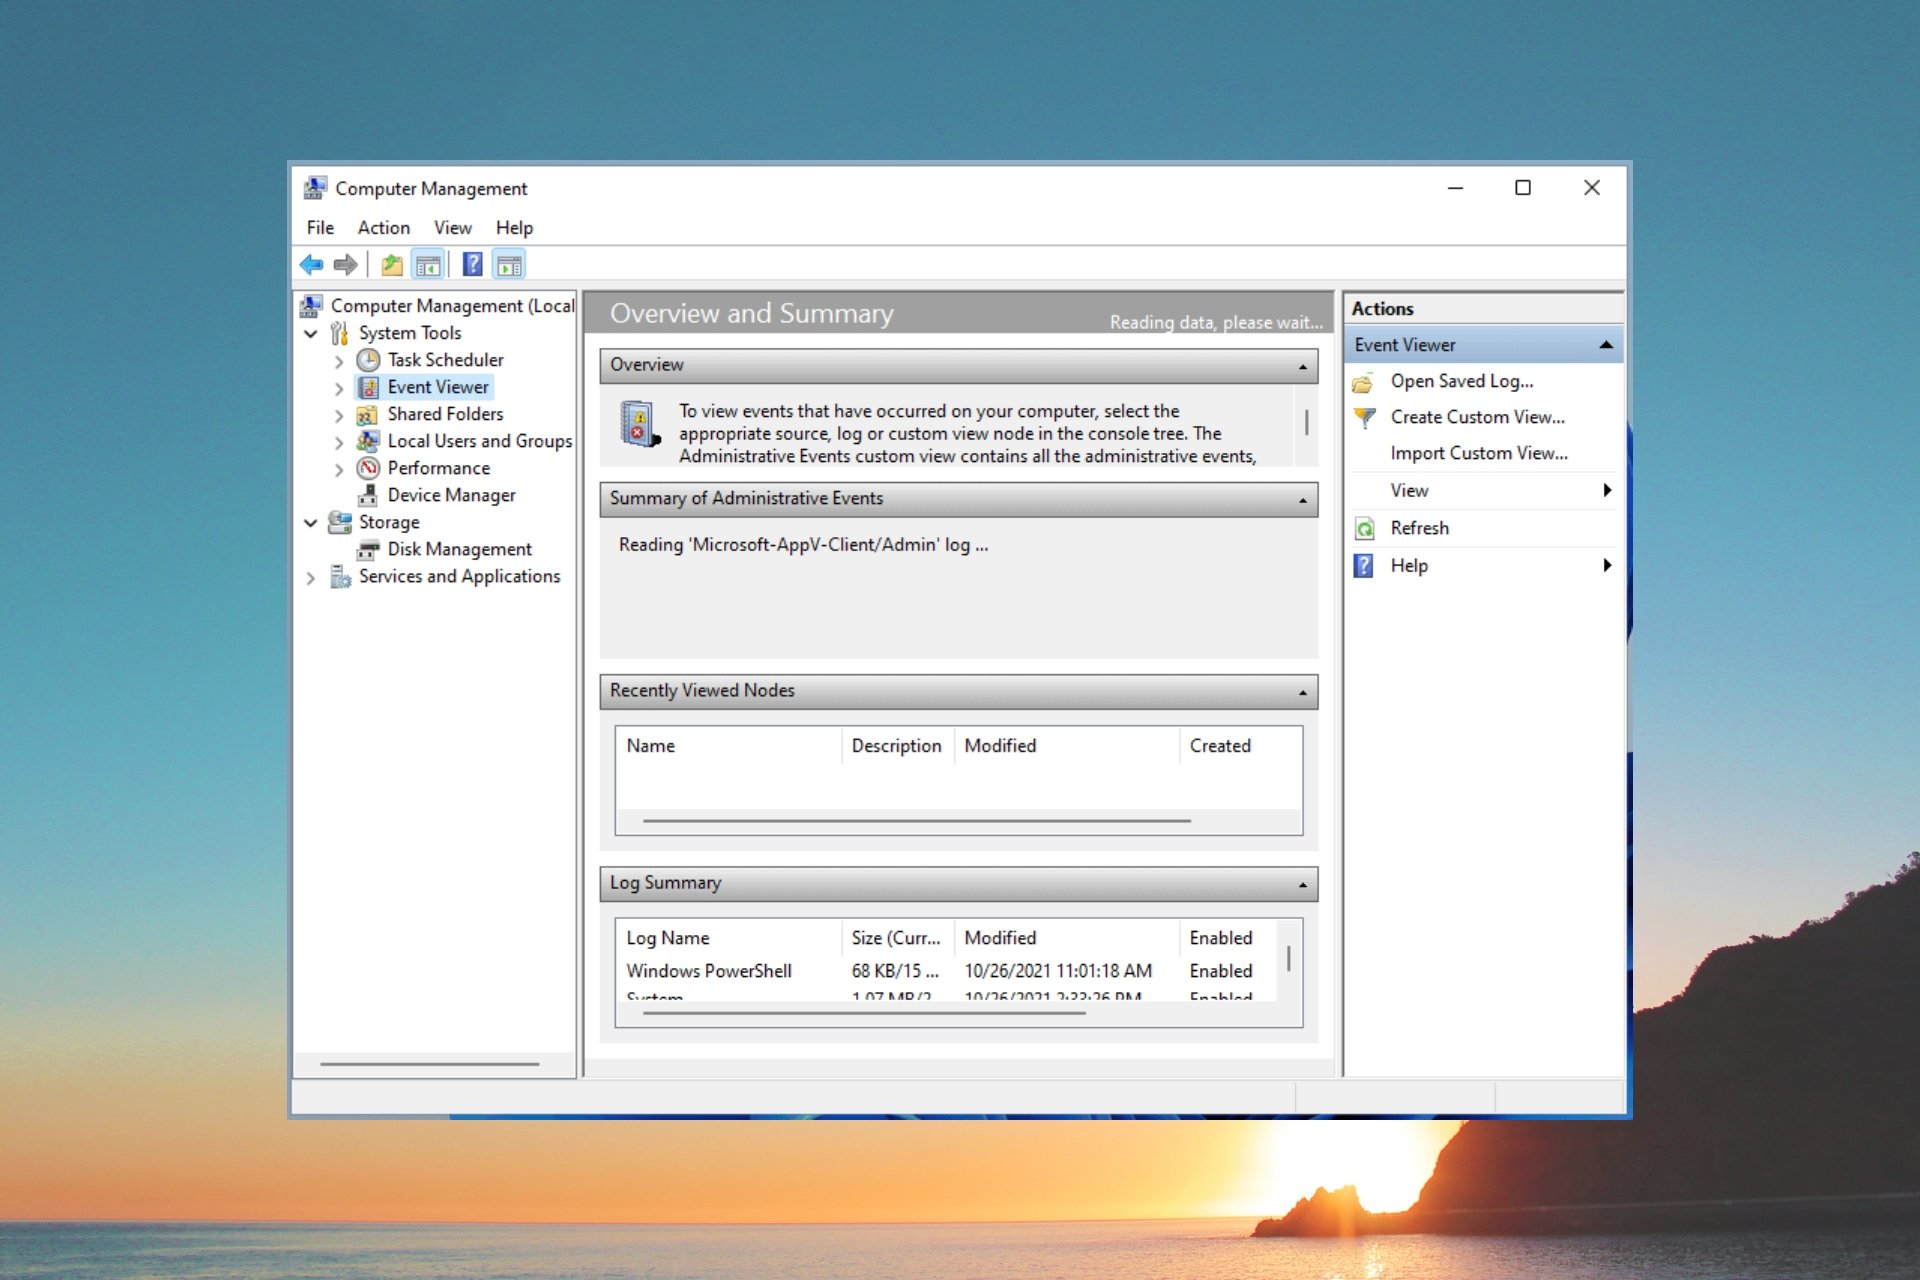Image resolution: width=1920 pixels, height=1280 pixels.
Task: Click the Event Viewer tree icon
Action: click(369, 387)
